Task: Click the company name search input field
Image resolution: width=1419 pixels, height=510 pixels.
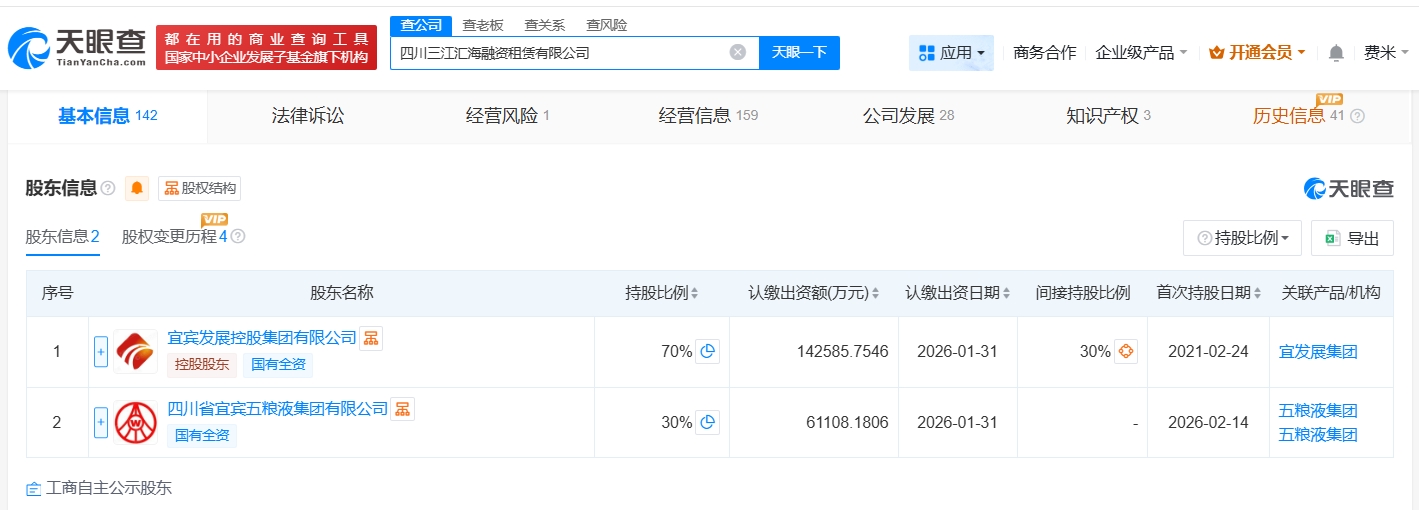Action: tap(560, 53)
